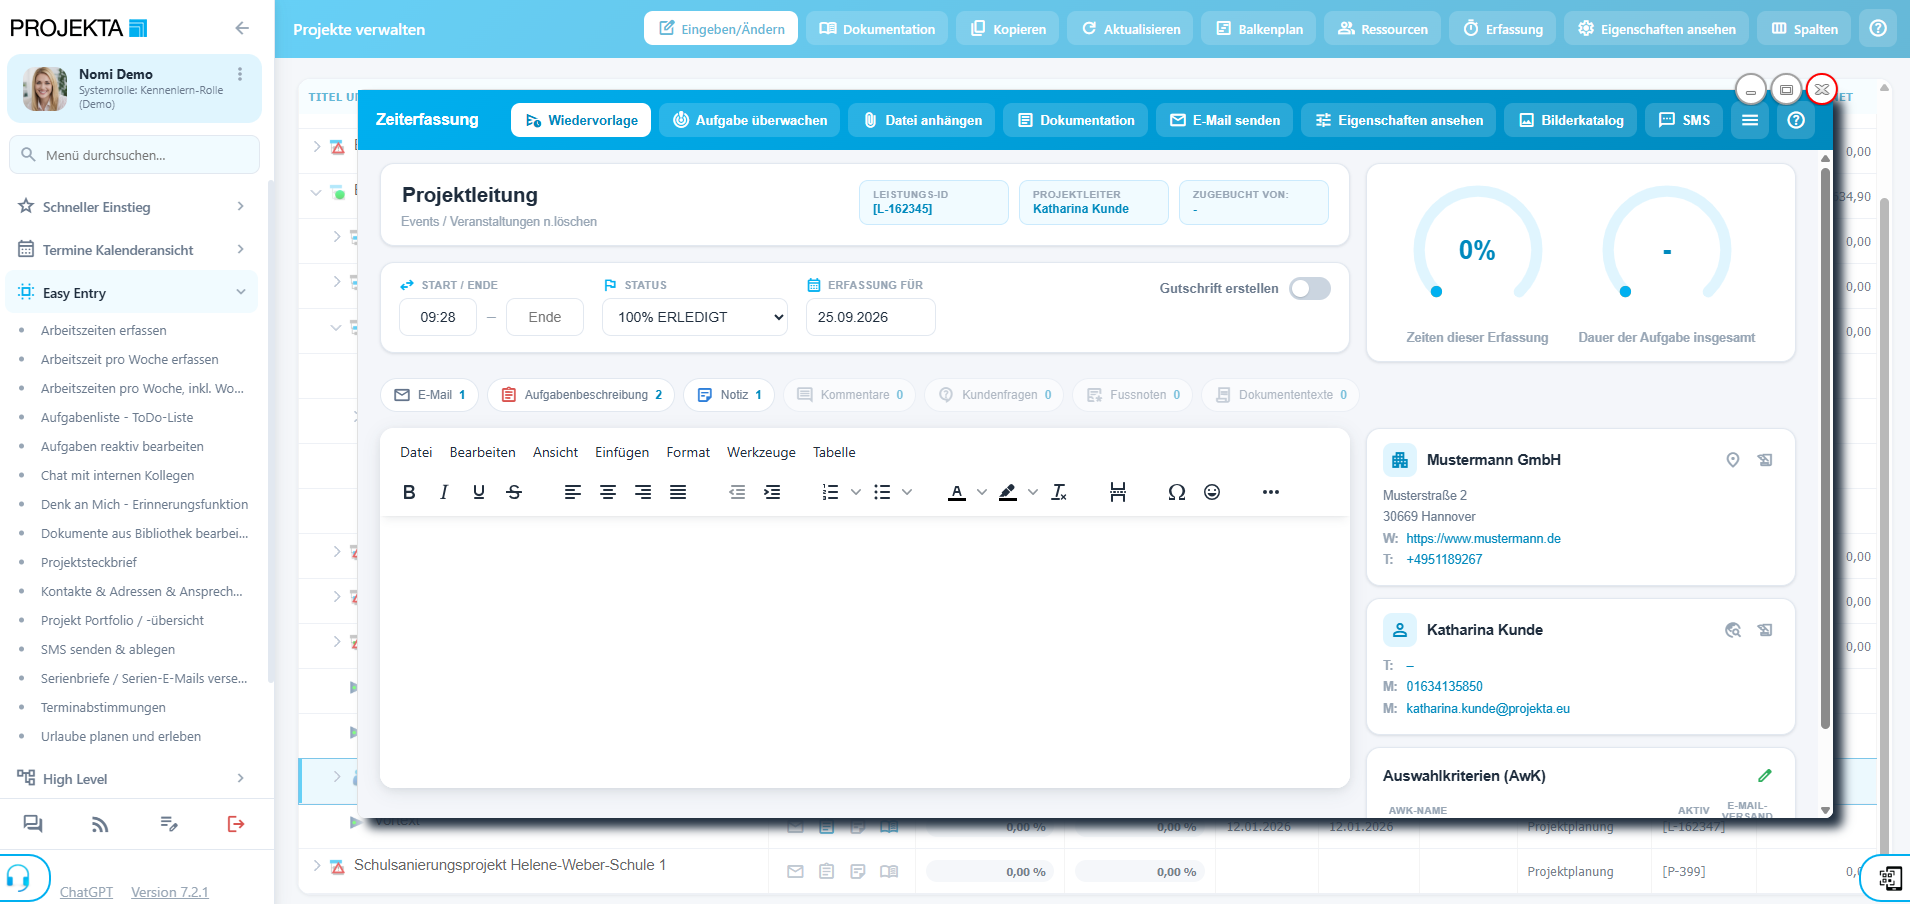This screenshot has width=1910, height=904.
Task: Click the strikethrough formatting icon
Action: tap(514, 492)
